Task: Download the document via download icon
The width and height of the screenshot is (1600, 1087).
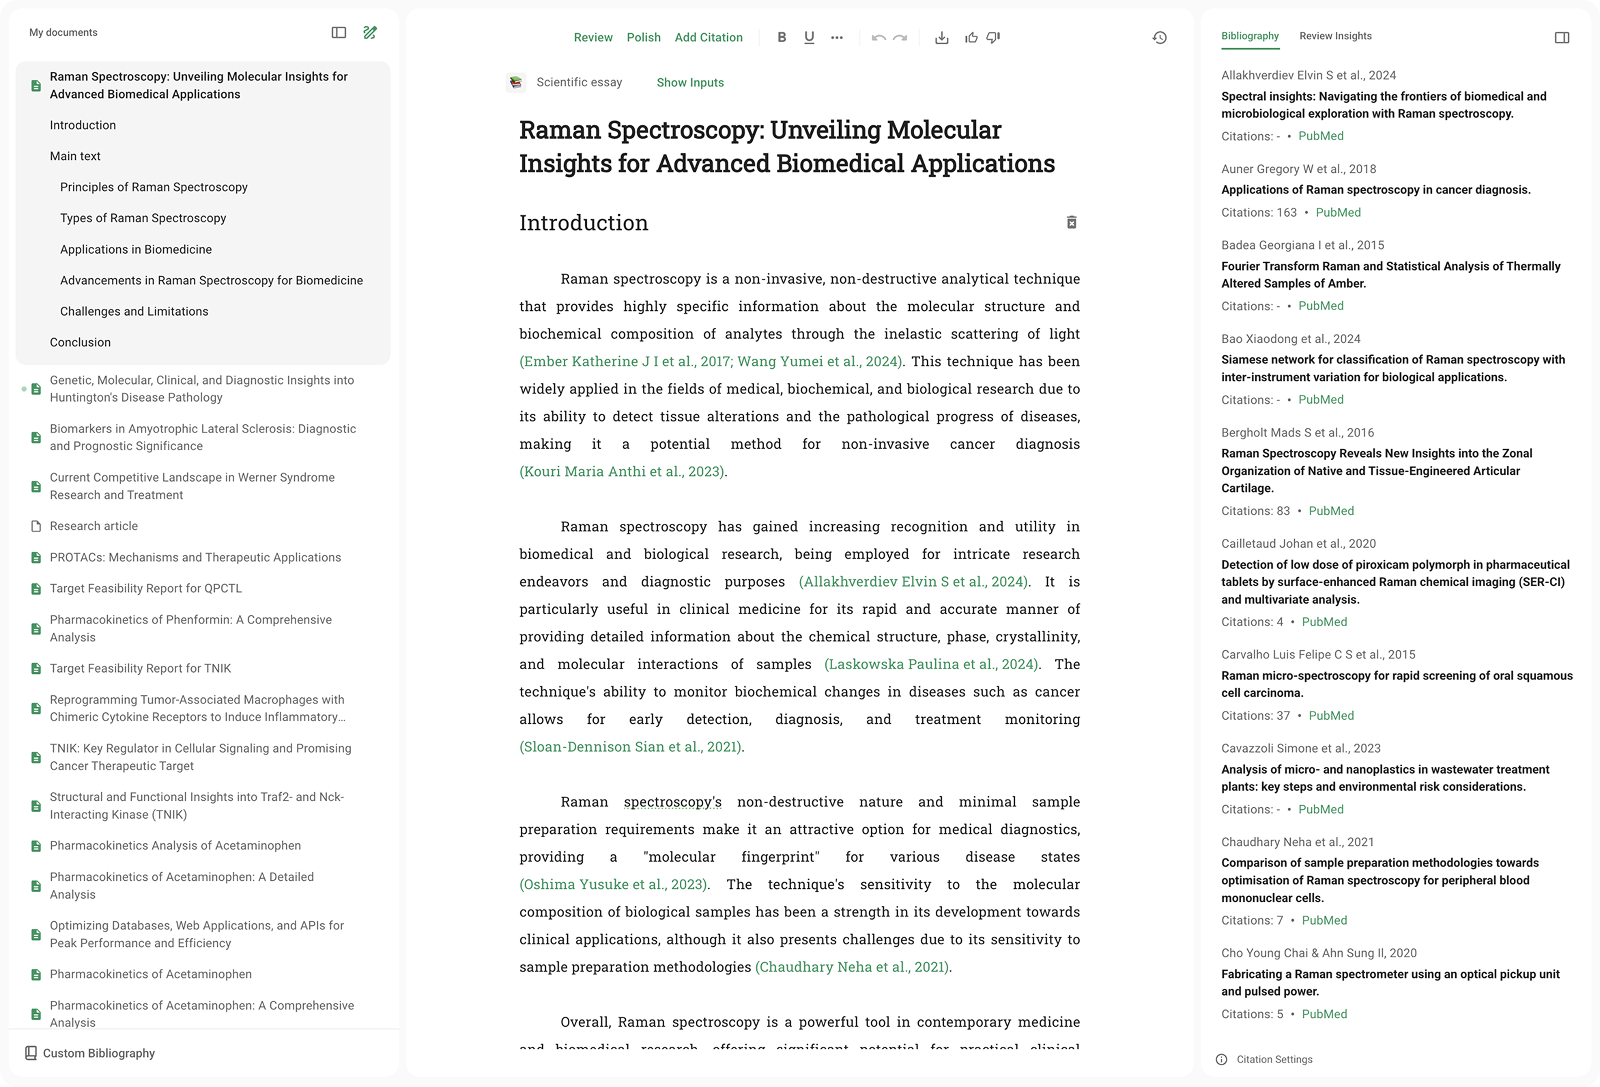Action: tap(941, 38)
